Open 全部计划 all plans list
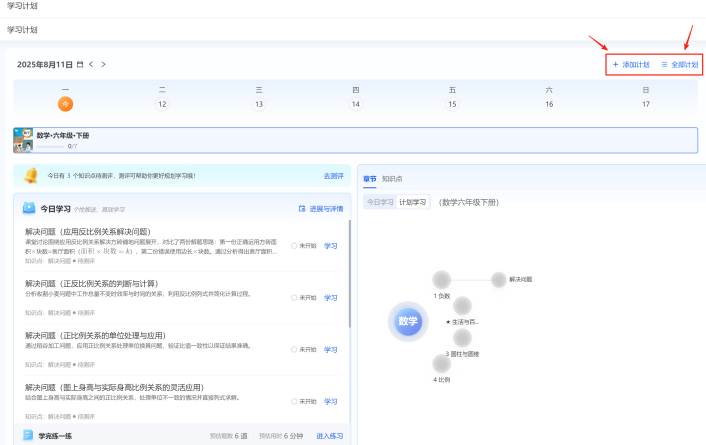Image resolution: width=706 pixels, height=445 pixels. click(680, 64)
